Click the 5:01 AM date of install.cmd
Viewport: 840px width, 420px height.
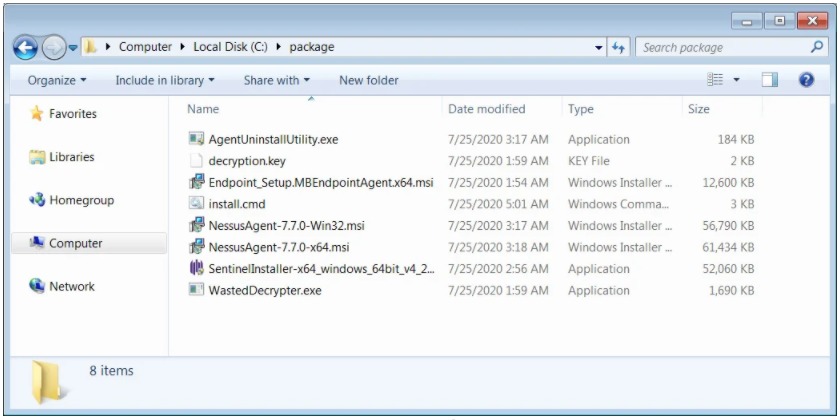[498, 204]
